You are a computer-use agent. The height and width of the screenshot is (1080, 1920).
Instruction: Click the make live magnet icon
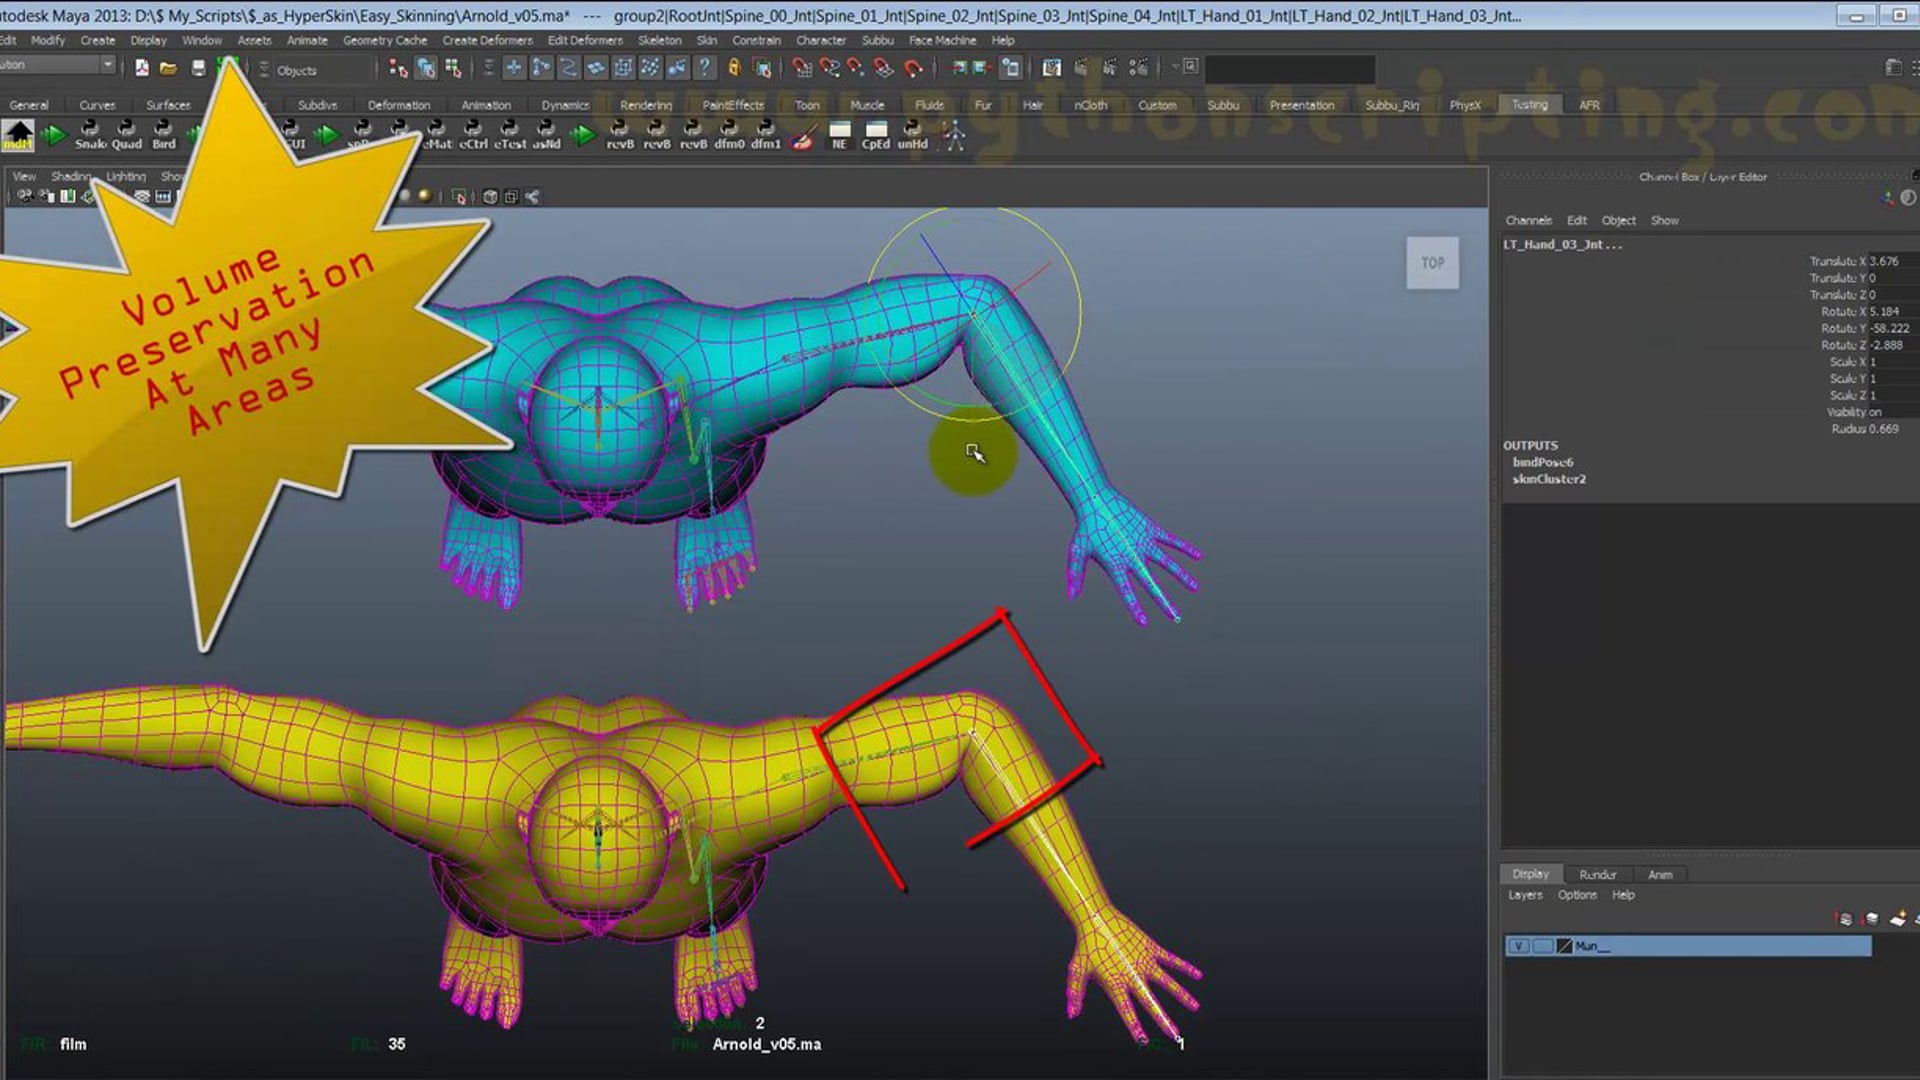click(913, 68)
